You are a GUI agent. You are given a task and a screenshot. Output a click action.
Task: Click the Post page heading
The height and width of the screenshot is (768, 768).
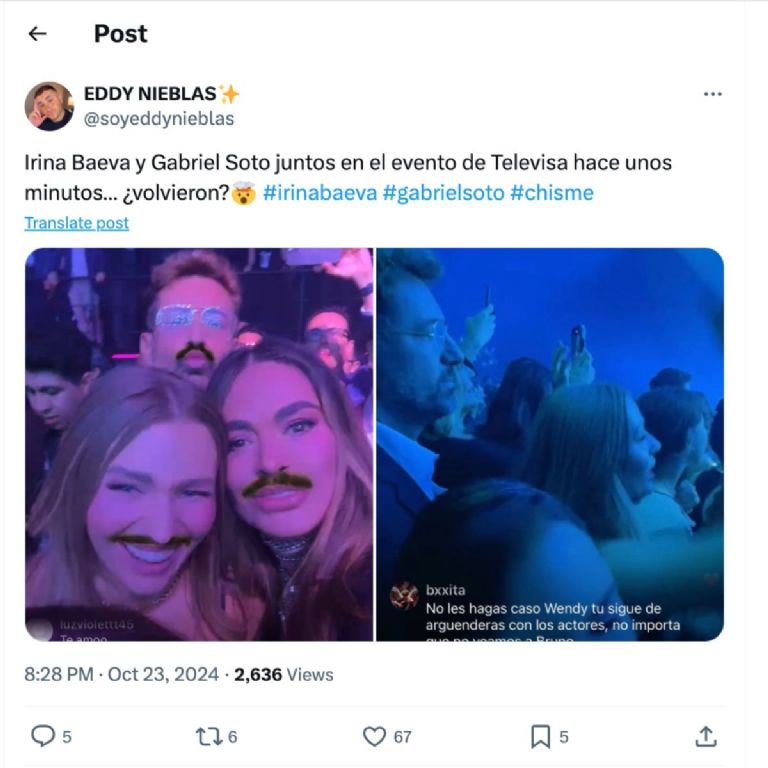(x=120, y=34)
